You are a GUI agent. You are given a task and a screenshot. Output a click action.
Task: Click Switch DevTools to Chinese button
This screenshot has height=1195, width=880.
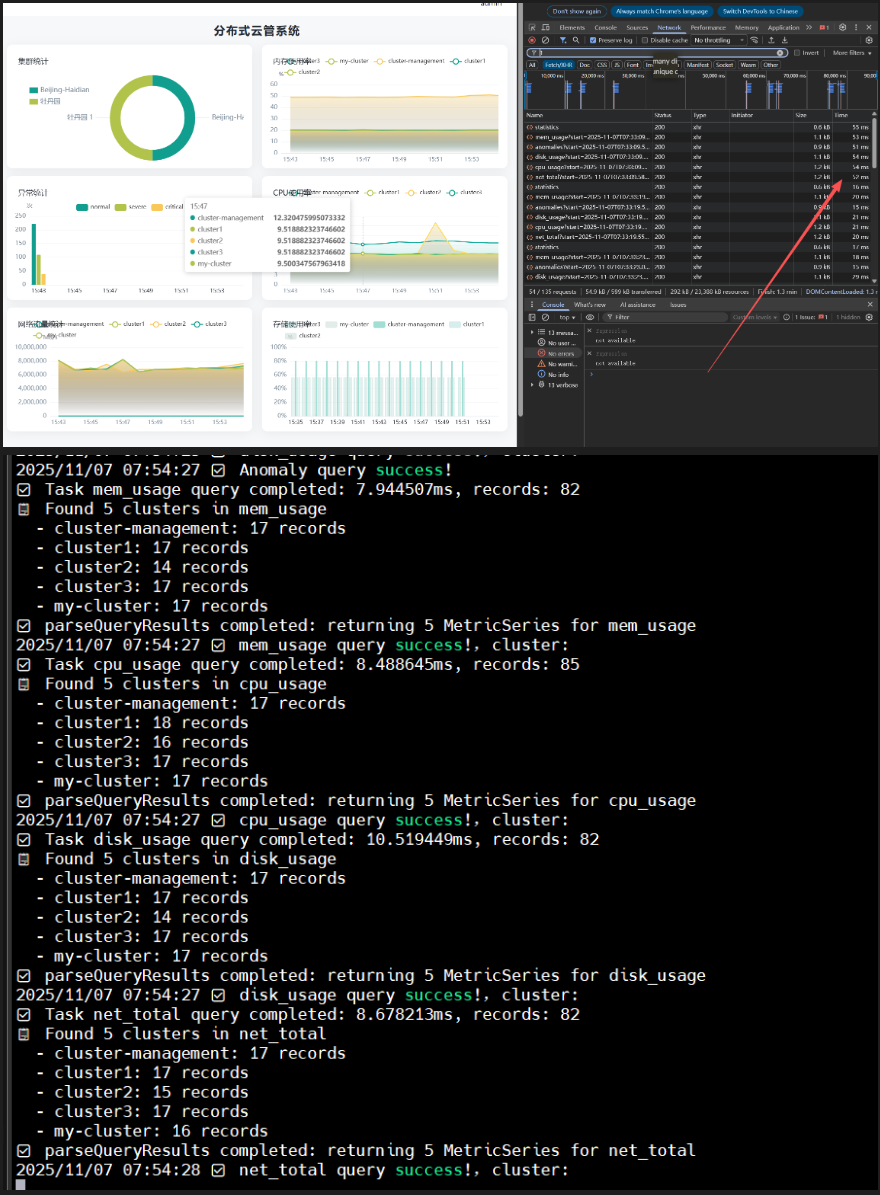coord(760,11)
